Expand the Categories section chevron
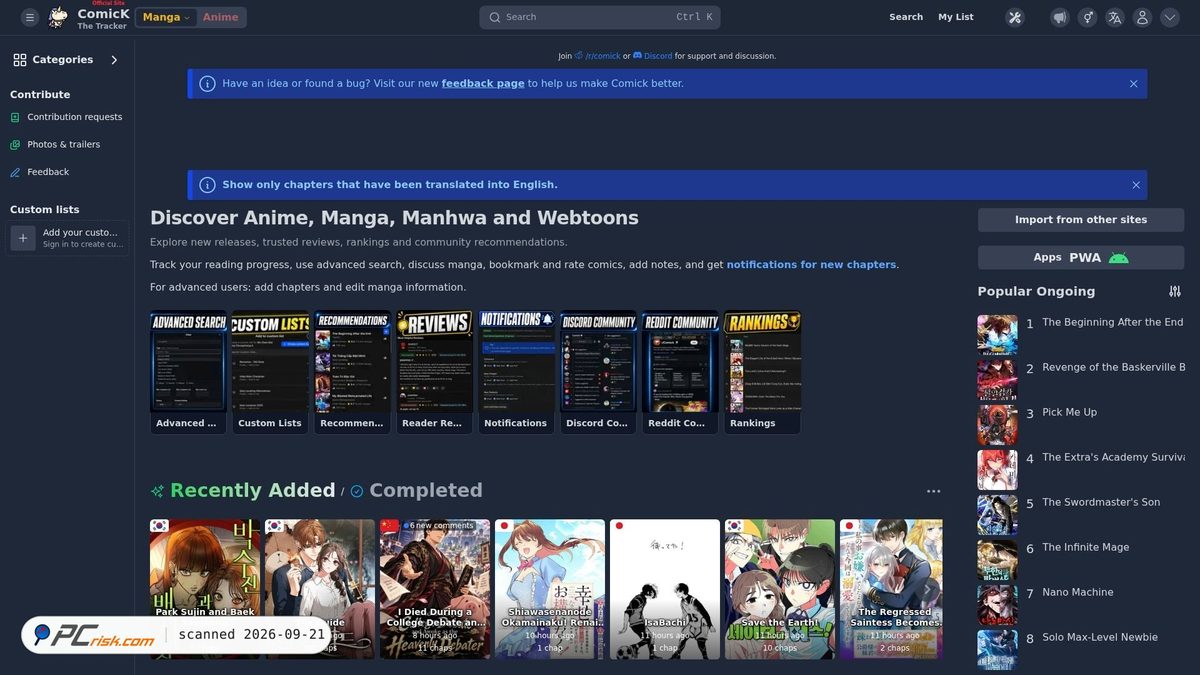The width and height of the screenshot is (1200, 675). click(x=114, y=60)
